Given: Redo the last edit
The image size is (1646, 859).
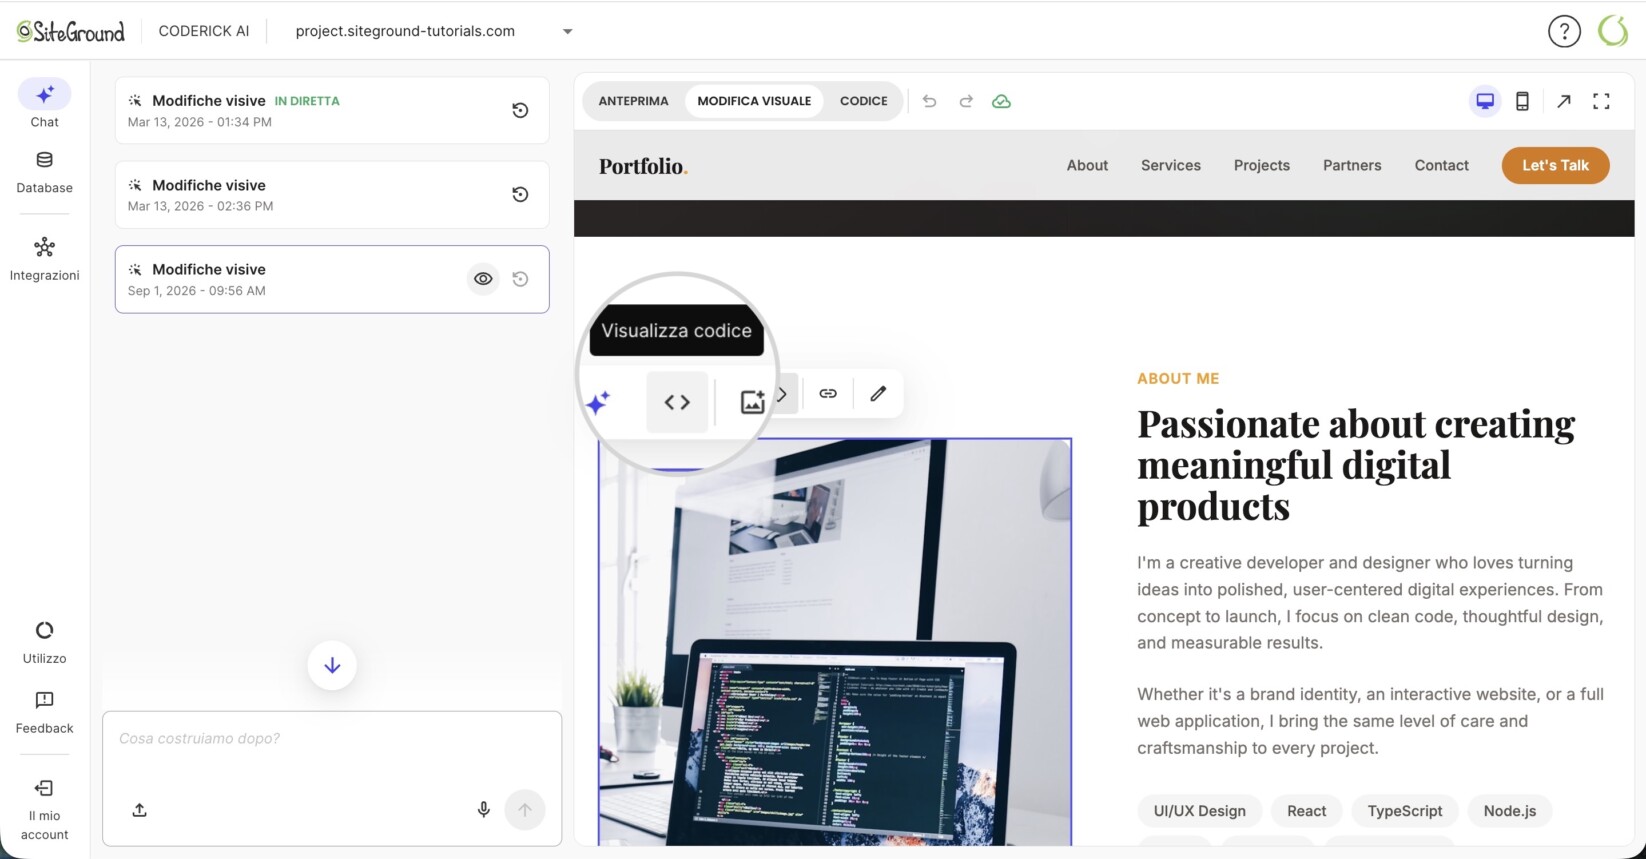Looking at the screenshot, I should pos(966,101).
